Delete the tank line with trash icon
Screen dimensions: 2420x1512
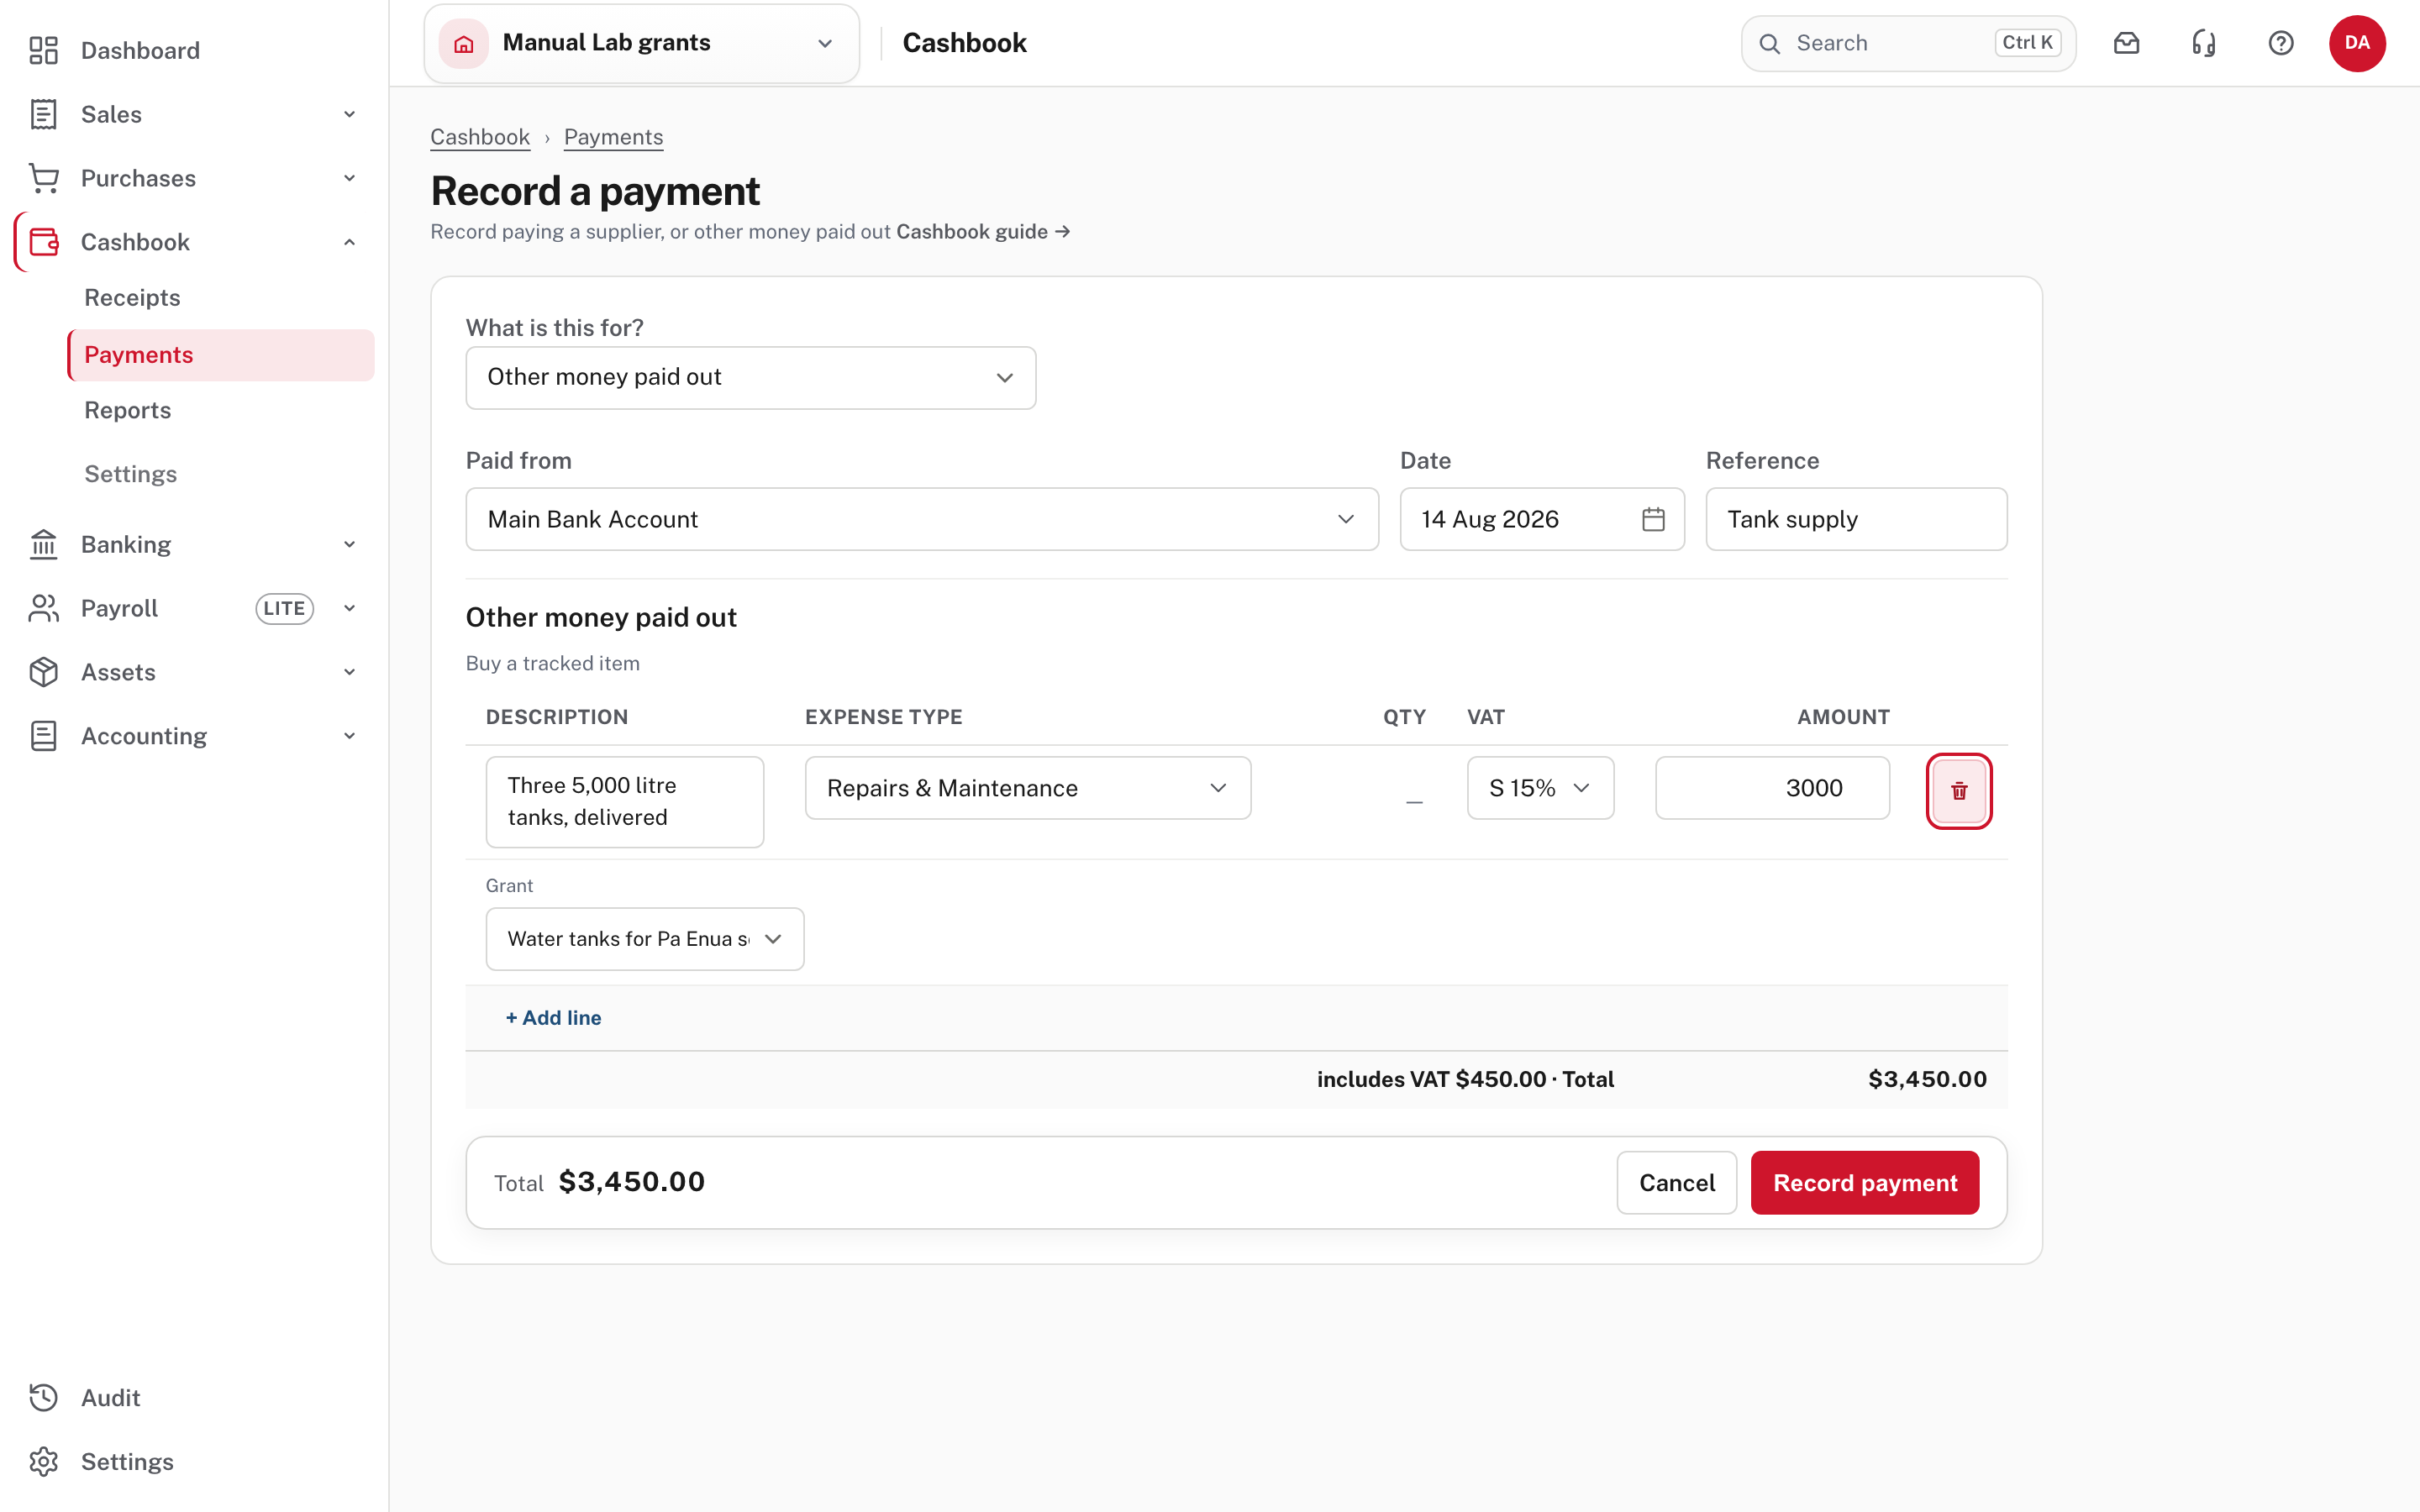pos(1959,791)
